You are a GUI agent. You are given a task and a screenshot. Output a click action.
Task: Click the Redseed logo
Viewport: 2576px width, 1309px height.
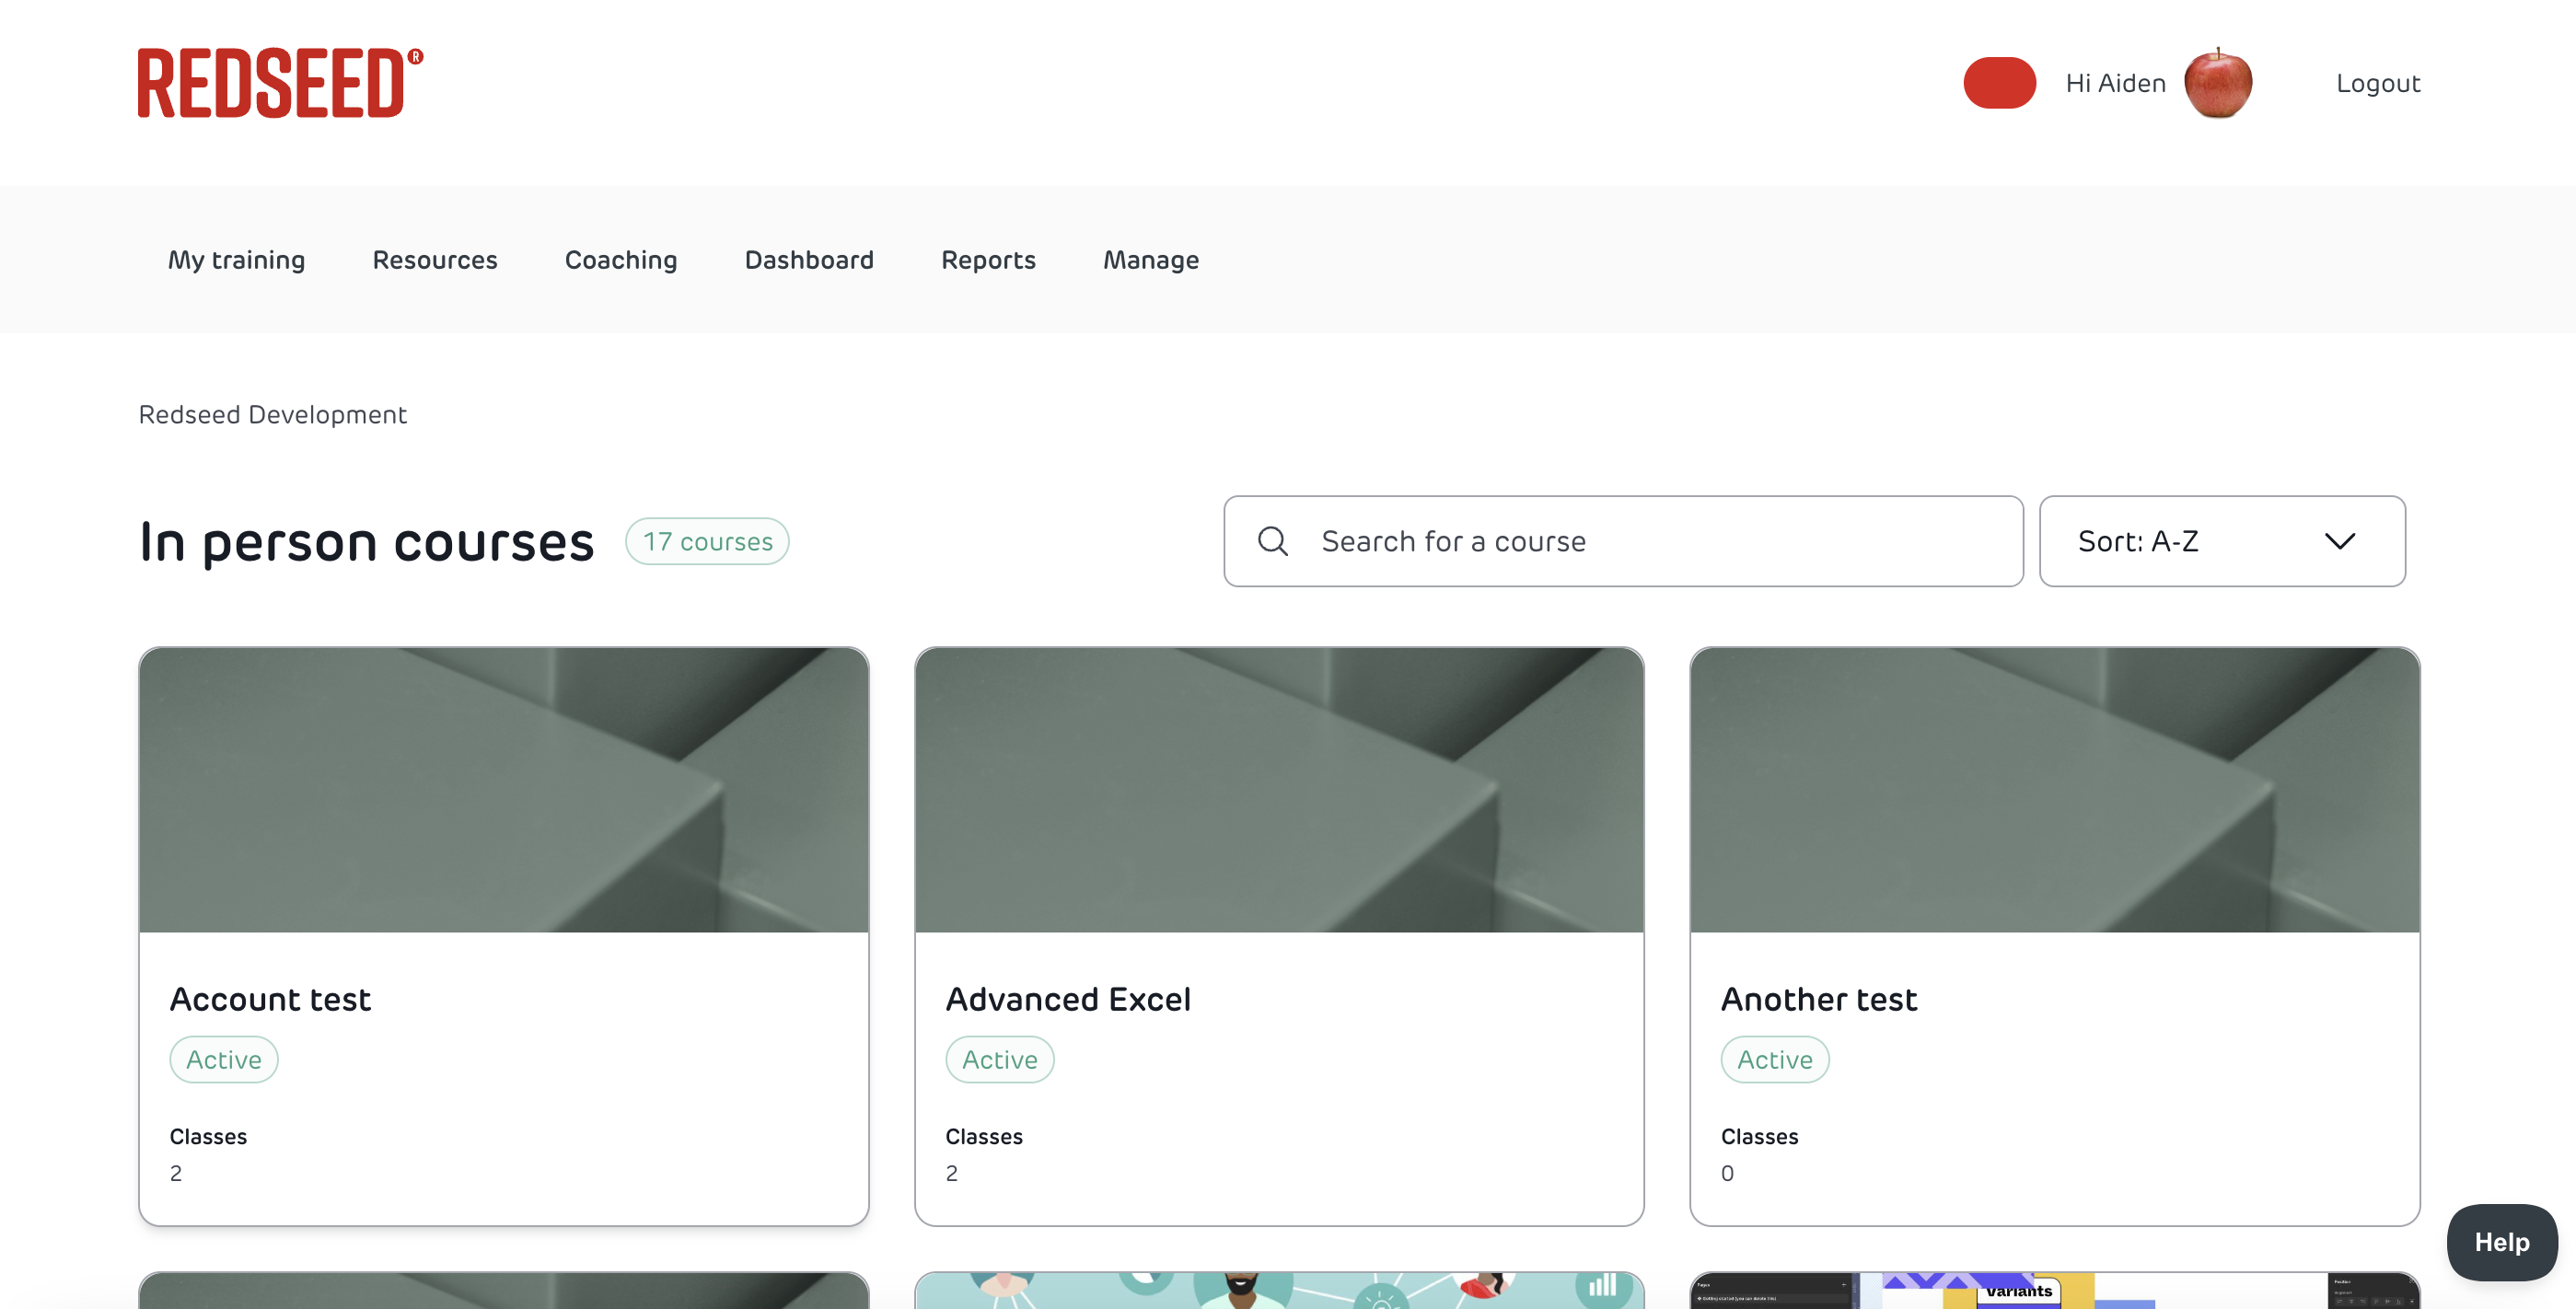[279, 83]
